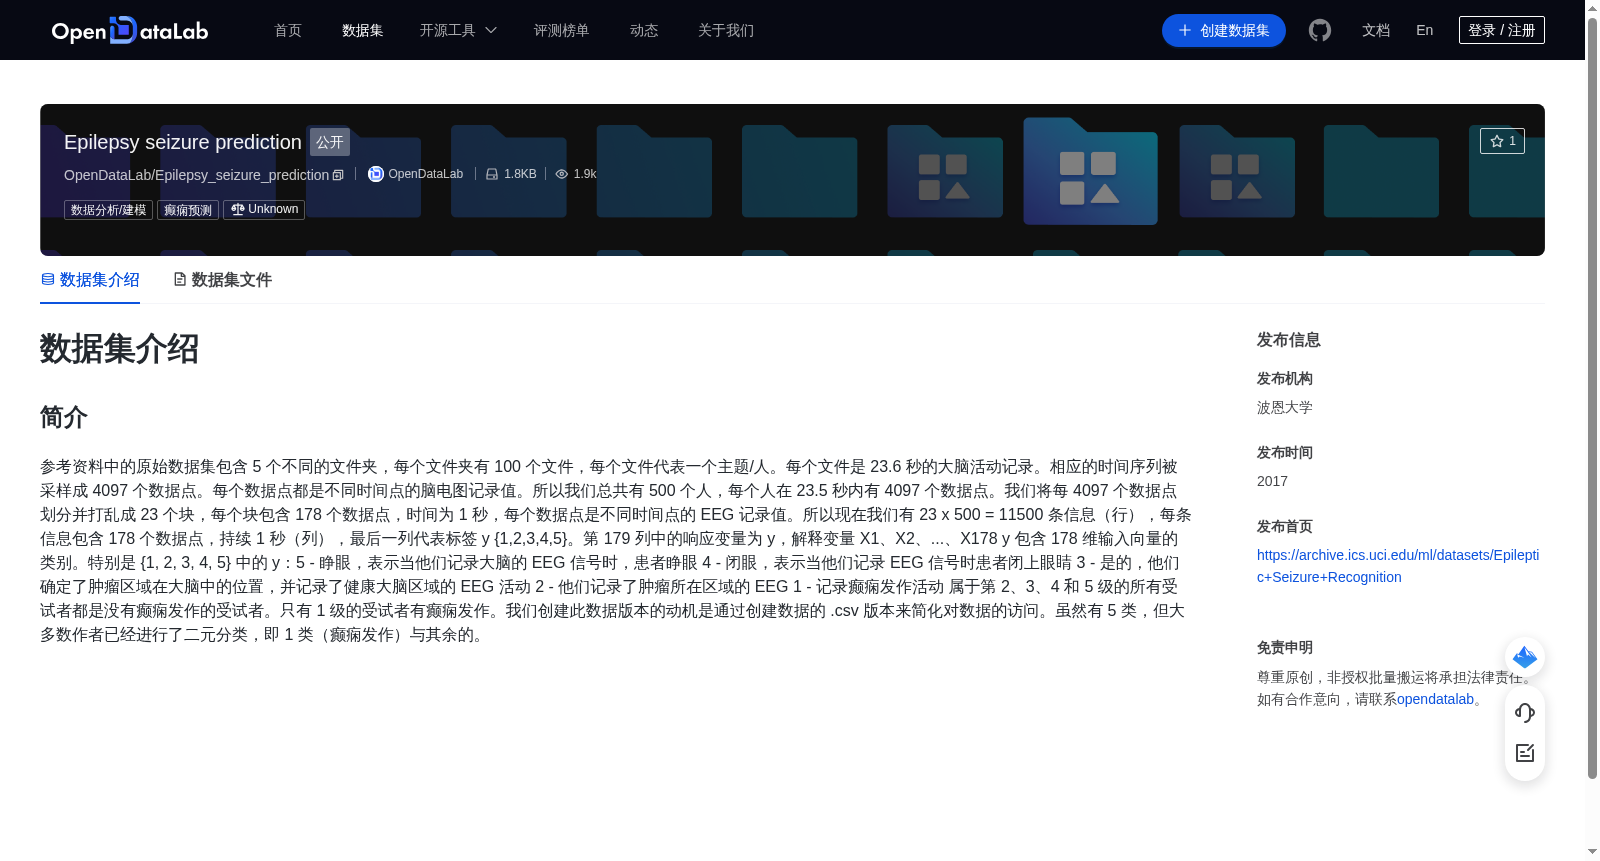Click the 登录 / 注册 button
The width and height of the screenshot is (1600, 861).
(x=1502, y=30)
